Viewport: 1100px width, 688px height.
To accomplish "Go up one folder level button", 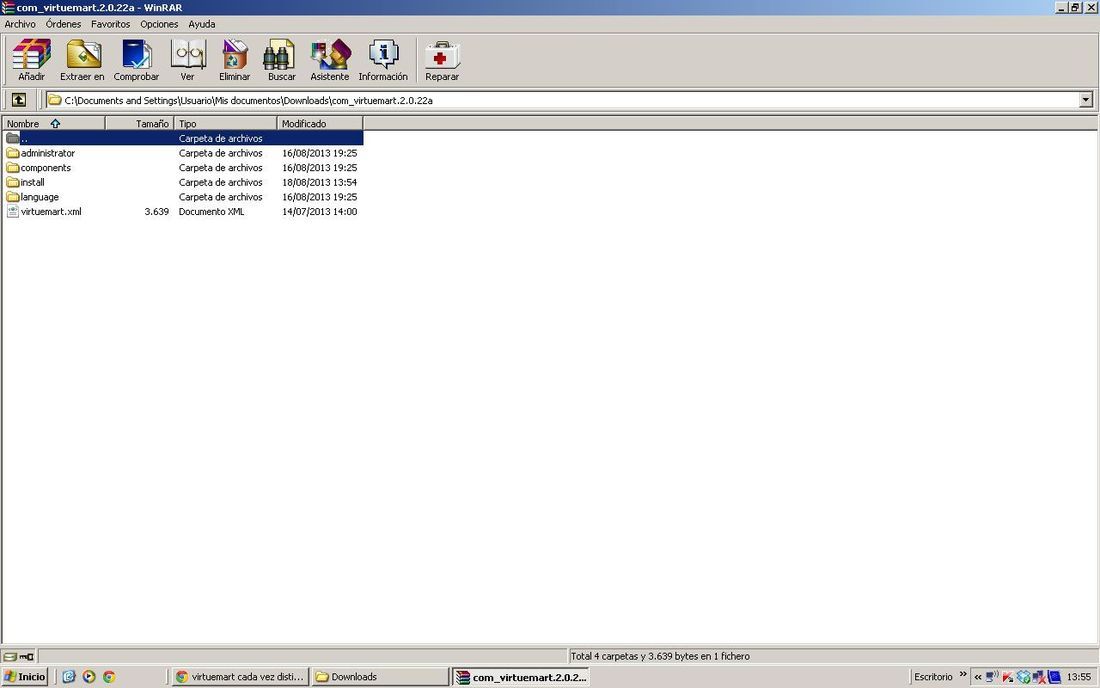I will pyautogui.click(x=19, y=100).
